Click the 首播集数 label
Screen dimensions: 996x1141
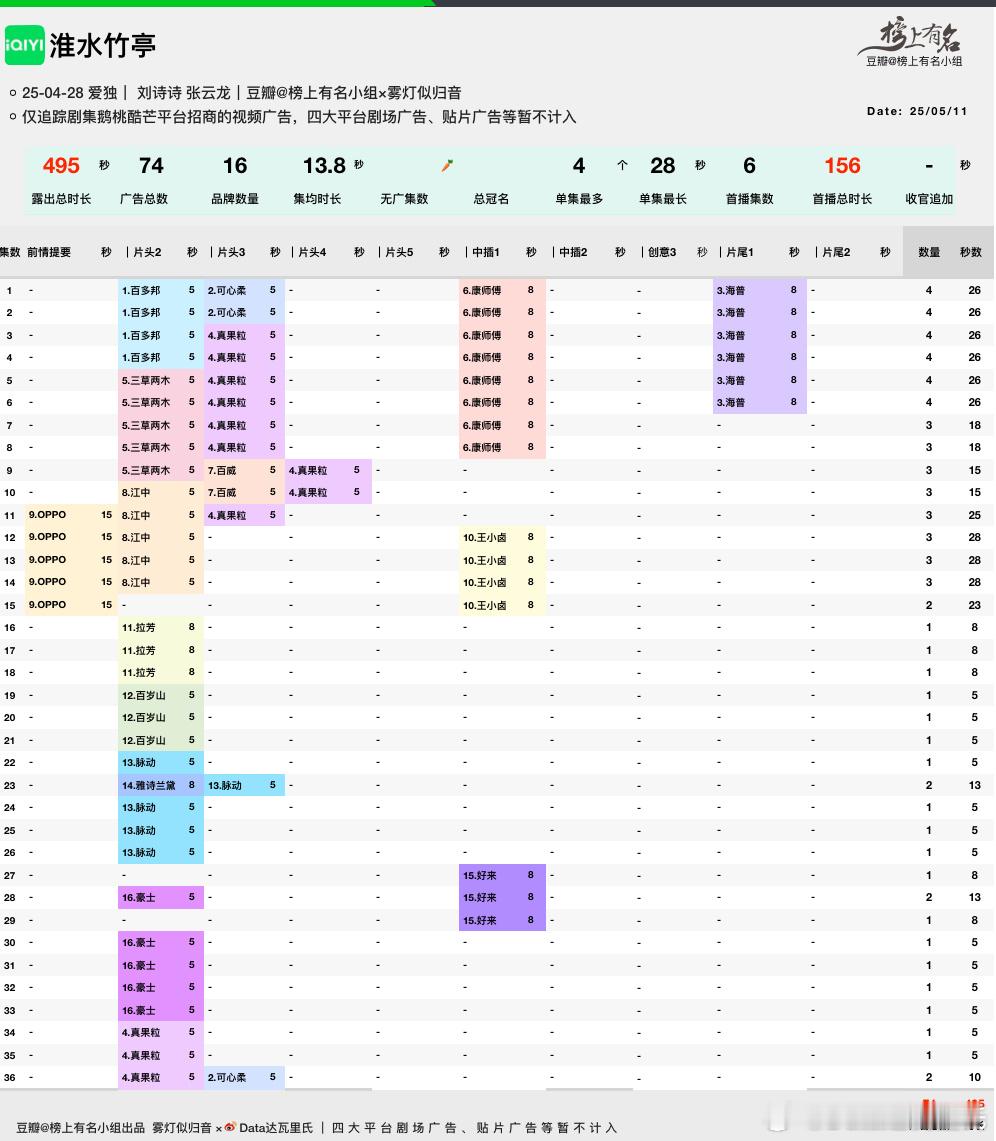[x=749, y=199]
